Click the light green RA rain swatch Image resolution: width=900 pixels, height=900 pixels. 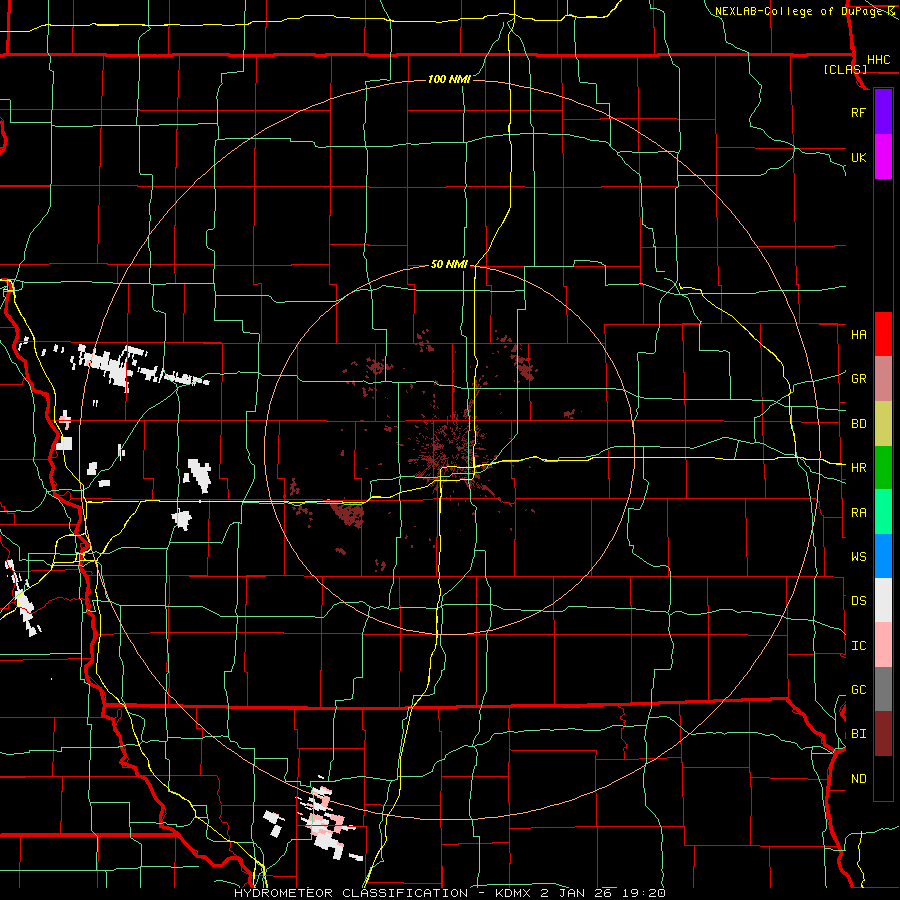(x=883, y=512)
